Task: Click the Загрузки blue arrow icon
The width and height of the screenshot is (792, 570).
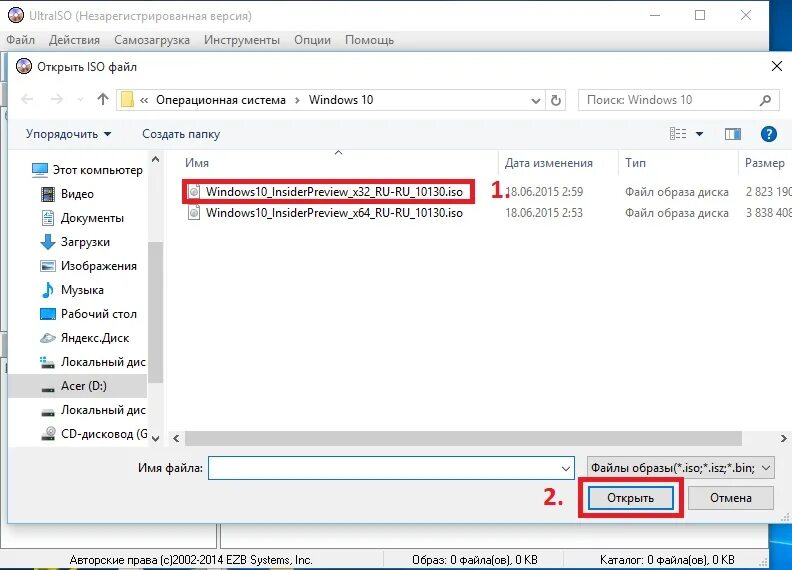Action: (47, 242)
